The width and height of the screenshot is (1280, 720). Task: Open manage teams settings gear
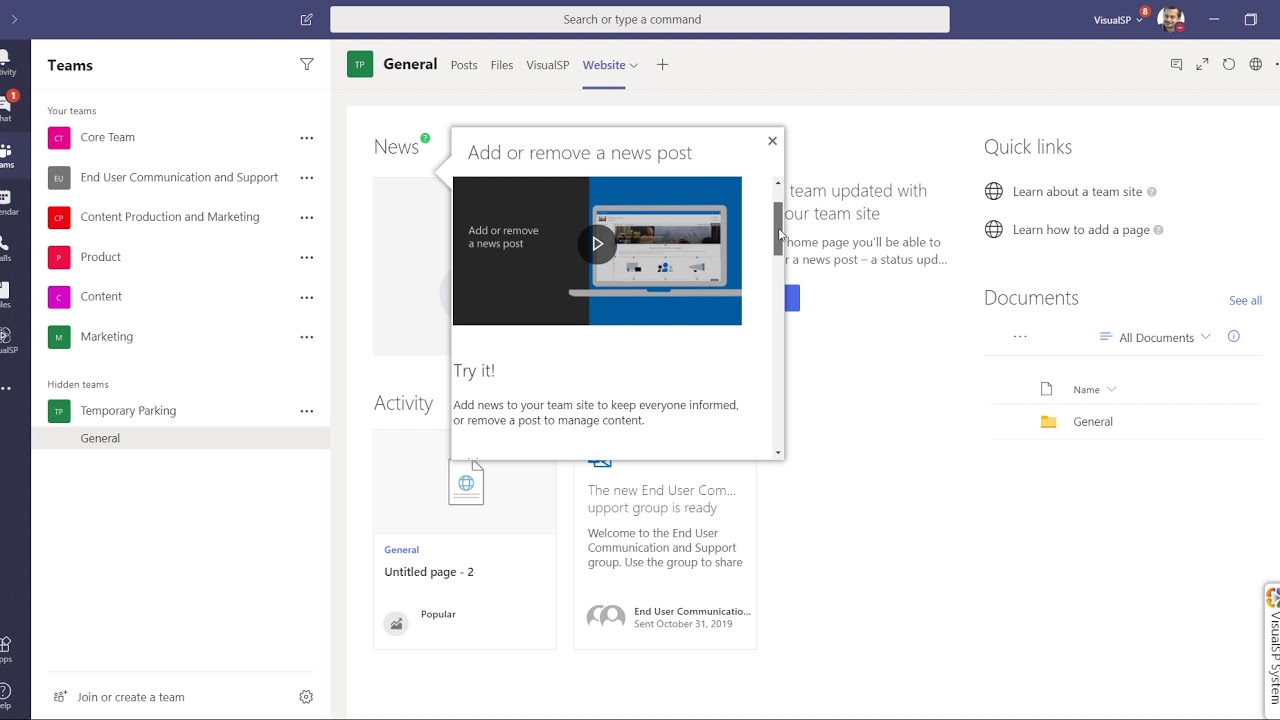coord(306,697)
